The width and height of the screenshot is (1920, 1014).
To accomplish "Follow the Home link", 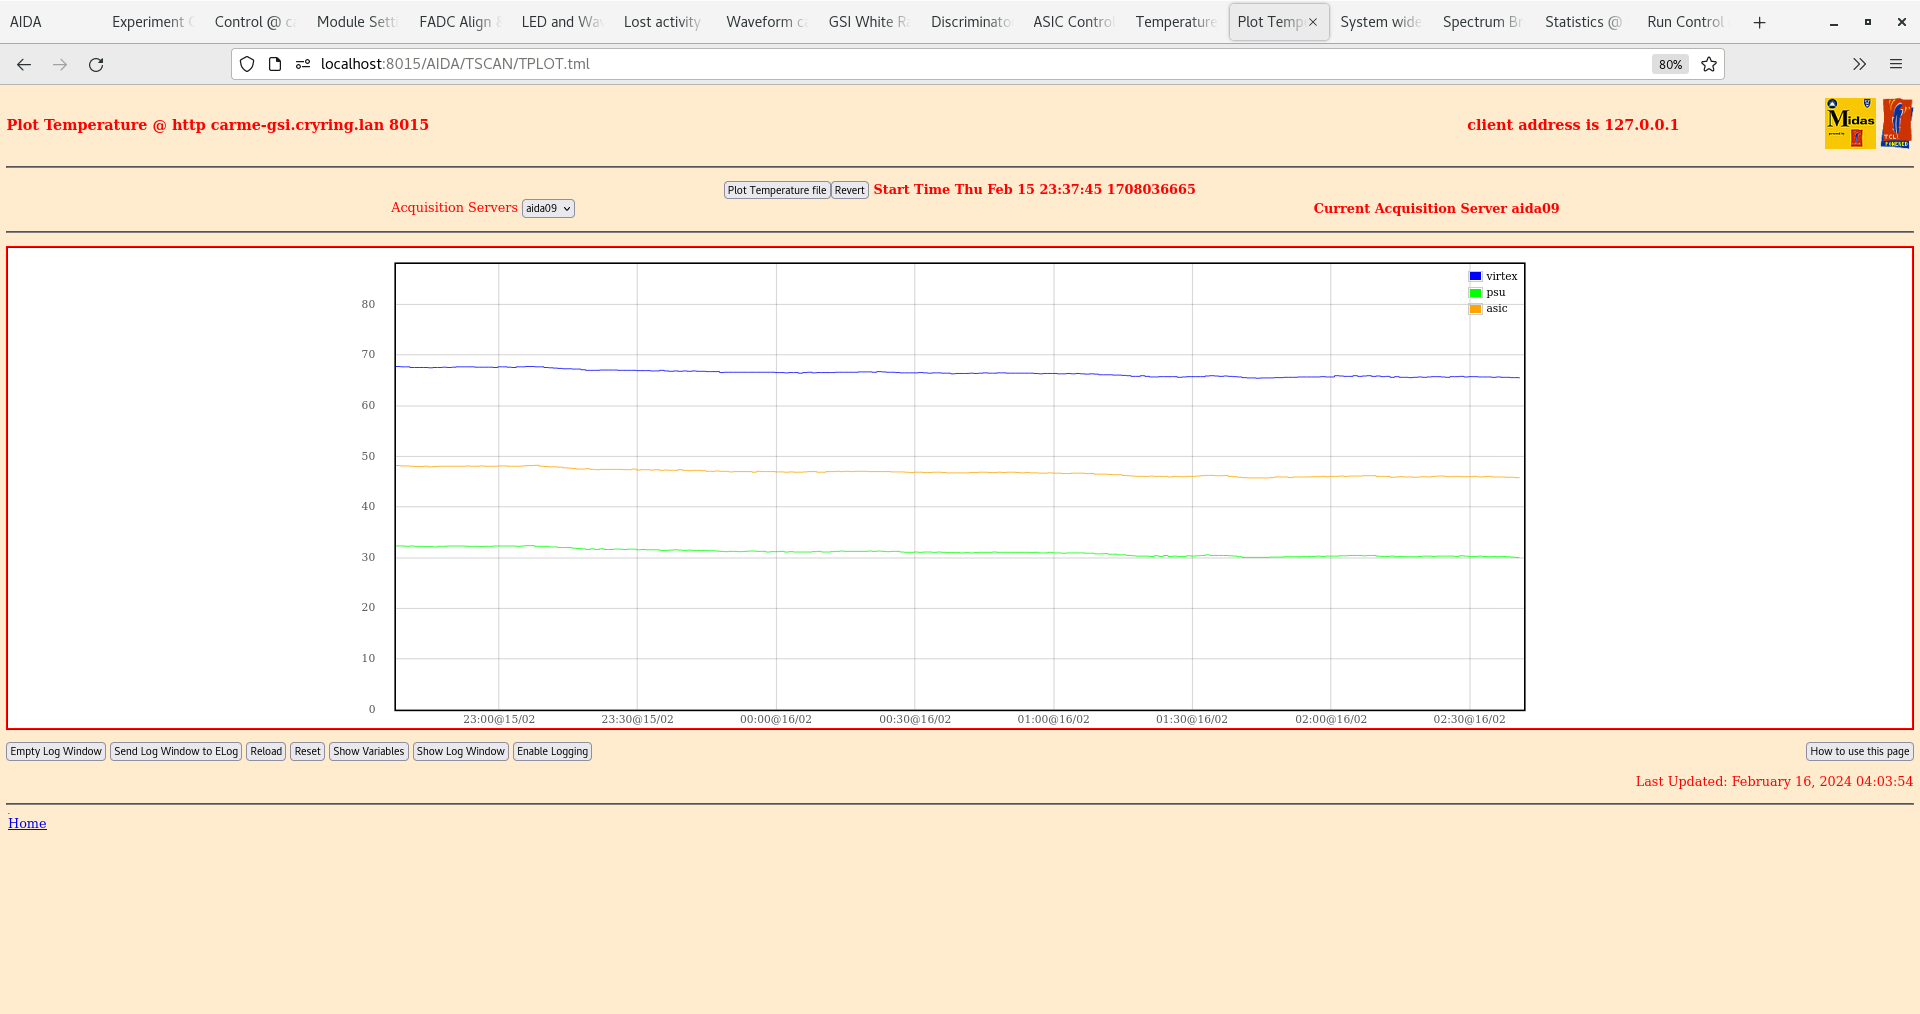I will click(27, 823).
